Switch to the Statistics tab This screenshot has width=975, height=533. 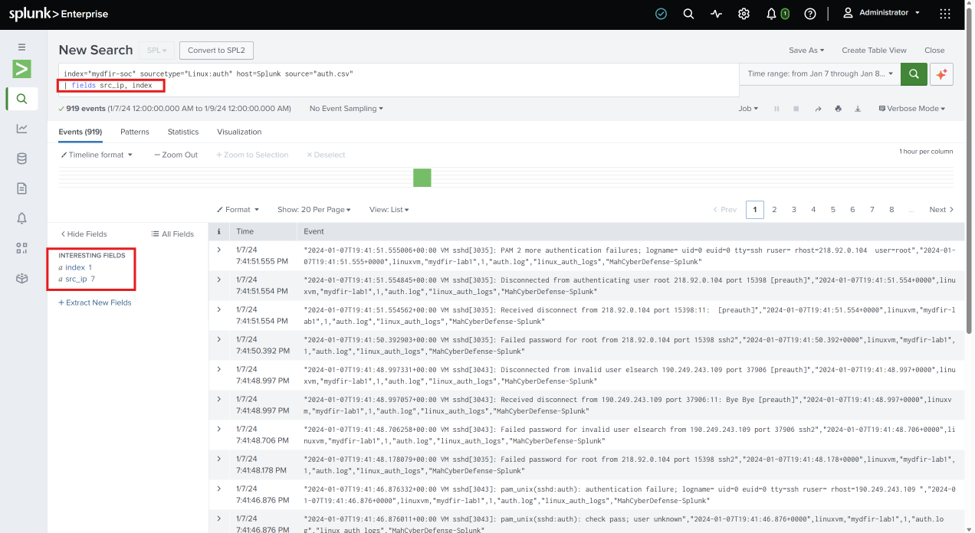183,132
